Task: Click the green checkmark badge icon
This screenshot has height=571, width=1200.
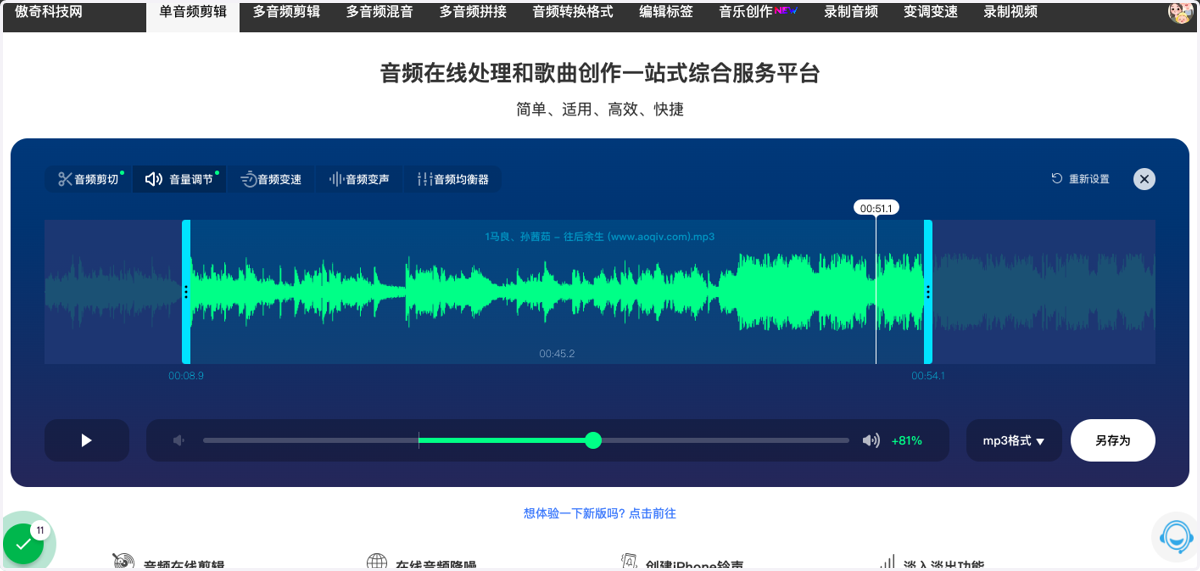Action: point(22,544)
